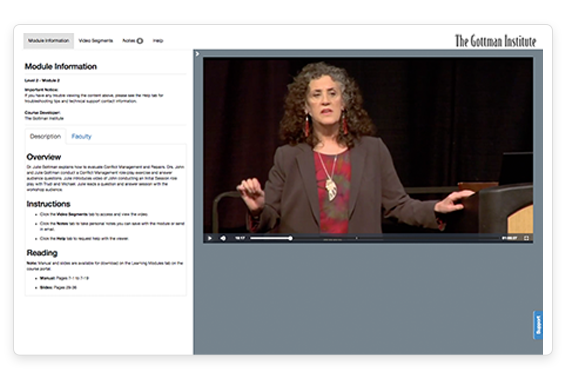Click the Overview heading

(44, 157)
